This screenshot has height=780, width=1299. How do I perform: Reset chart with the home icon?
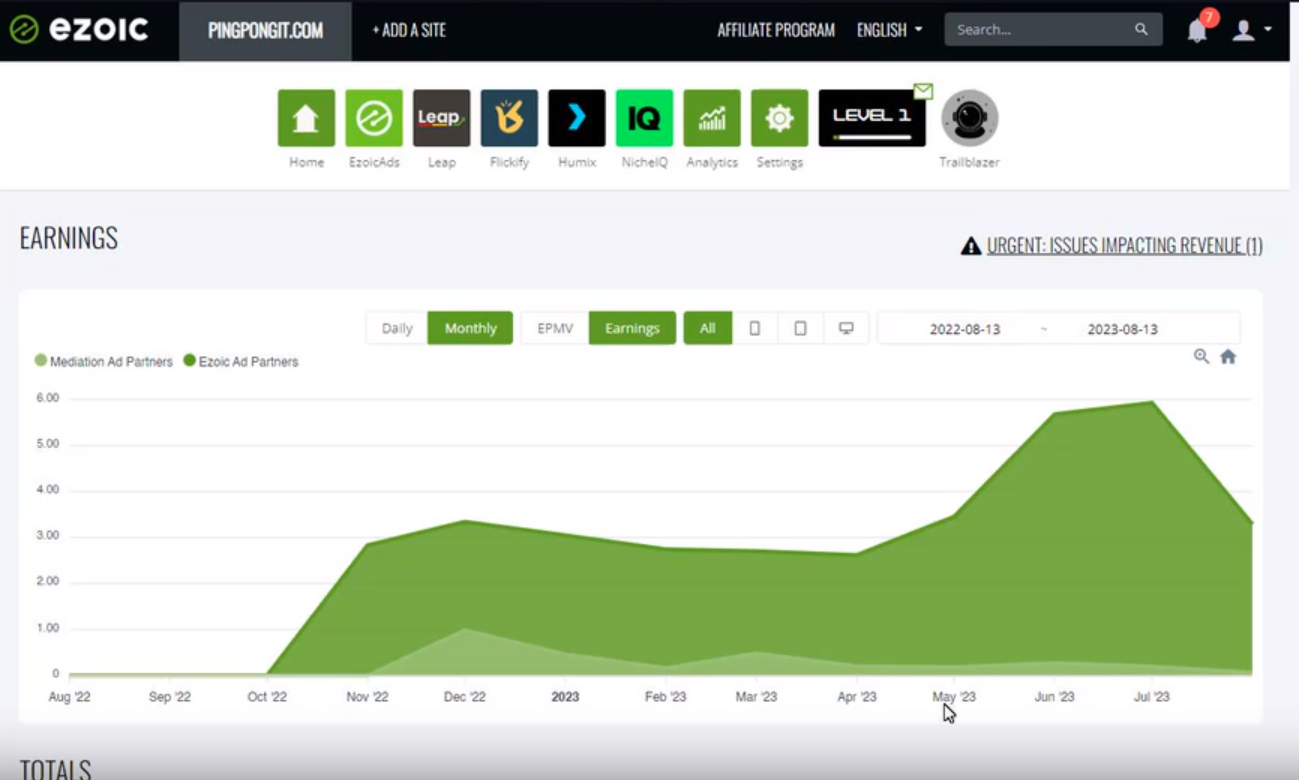pyautogui.click(x=1228, y=356)
